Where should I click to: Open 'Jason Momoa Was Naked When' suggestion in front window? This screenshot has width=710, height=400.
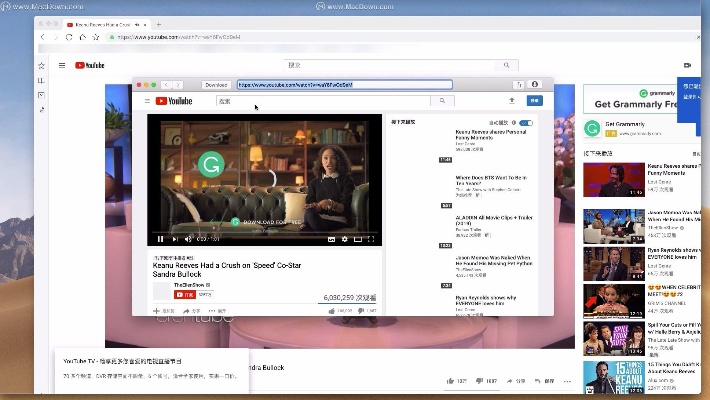(x=494, y=260)
